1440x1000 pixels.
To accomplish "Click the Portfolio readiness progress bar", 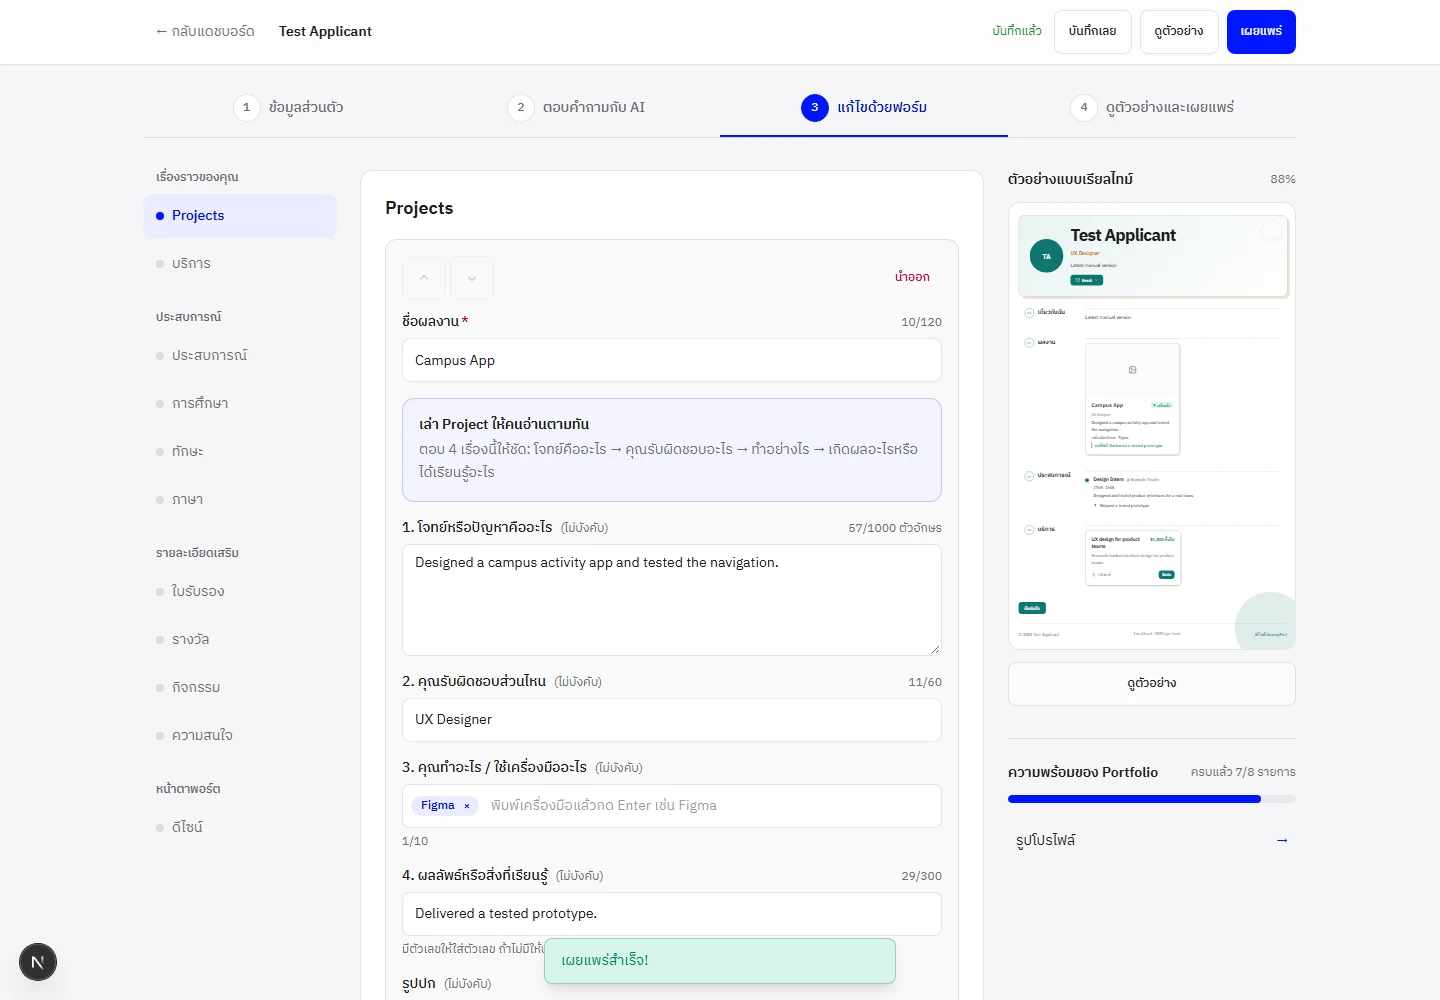I will (1152, 799).
